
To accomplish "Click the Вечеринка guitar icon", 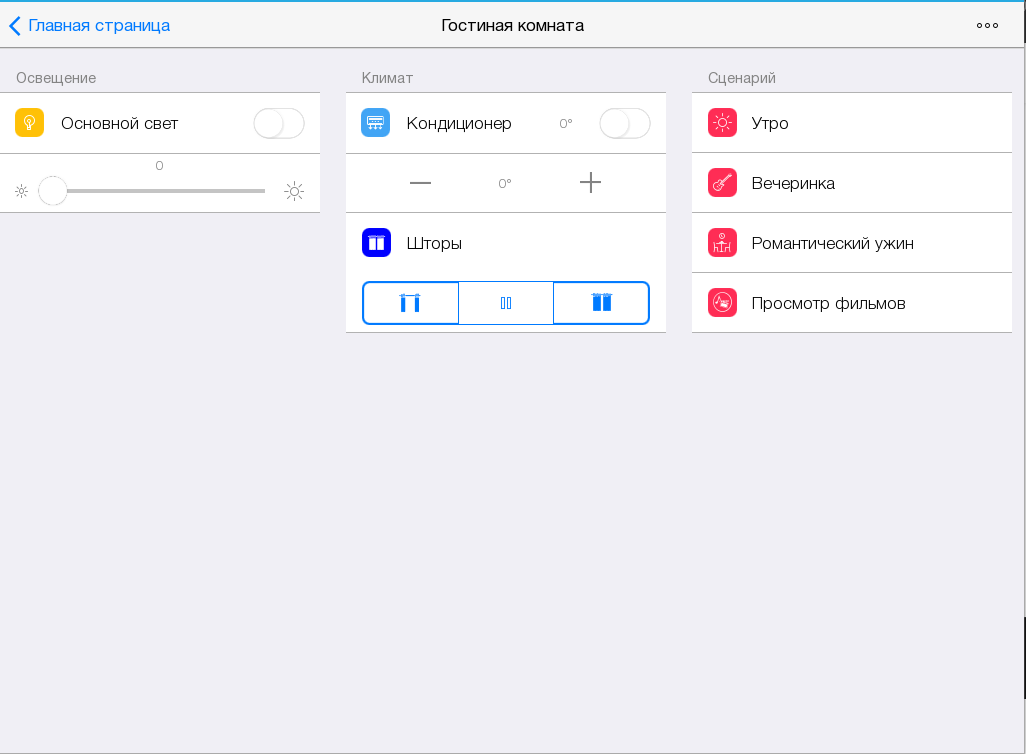I will pyautogui.click(x=722, y=183).
